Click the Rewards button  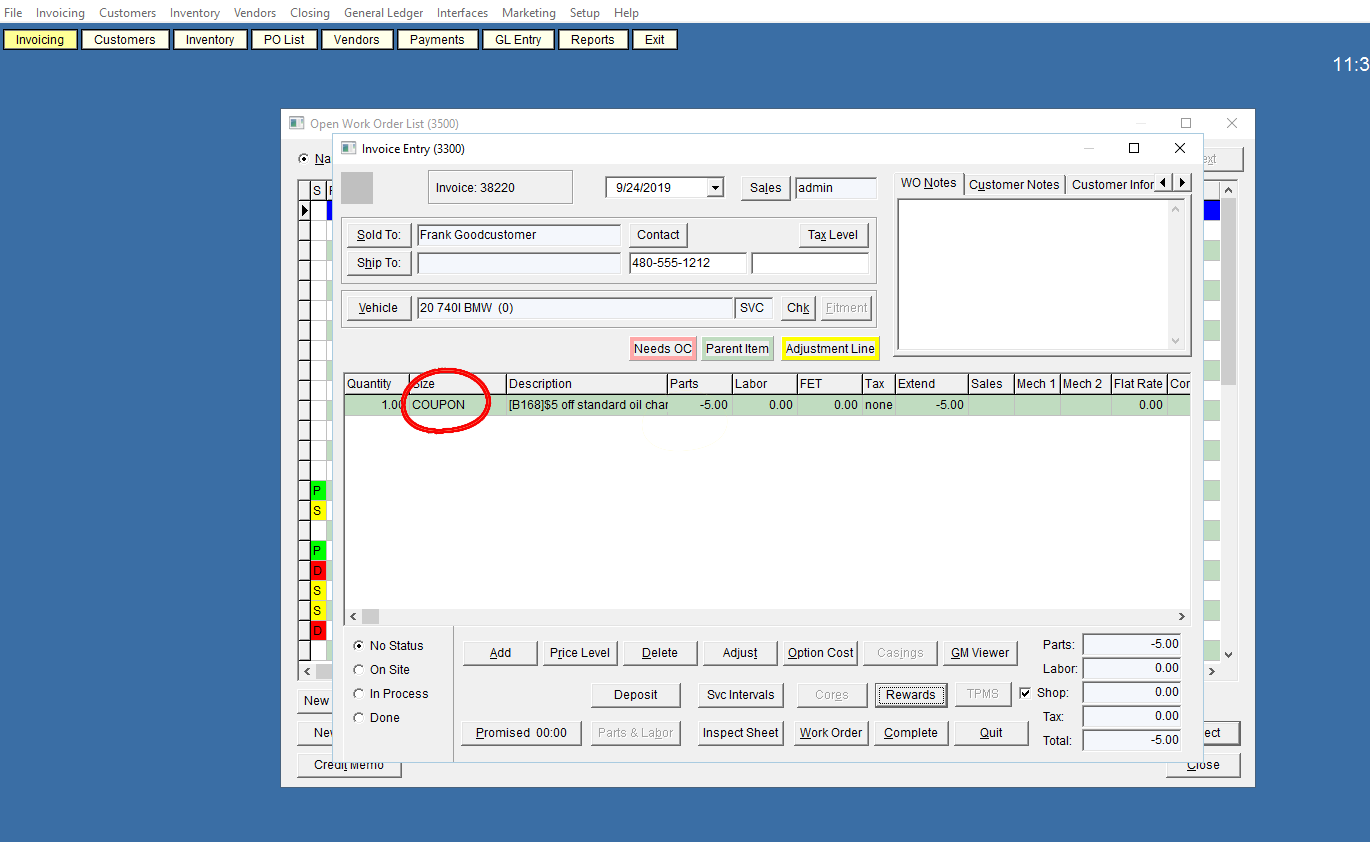911,695
